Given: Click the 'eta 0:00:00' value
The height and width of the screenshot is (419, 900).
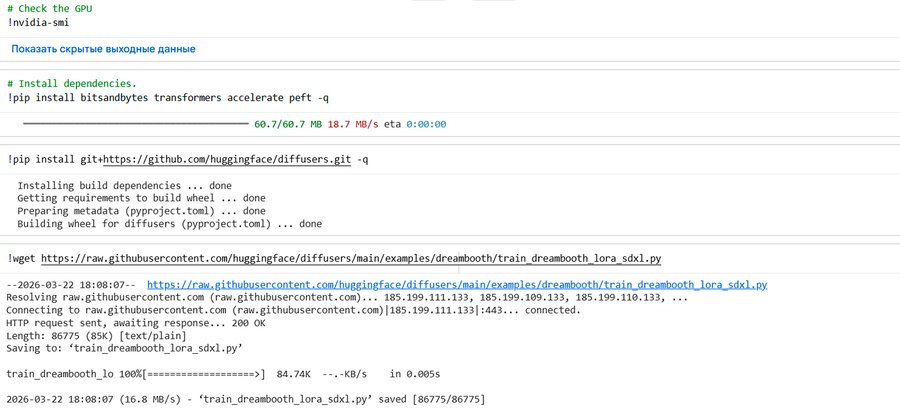Looking at the screenshot, I should pyautogui.click(x=415, y=124).
